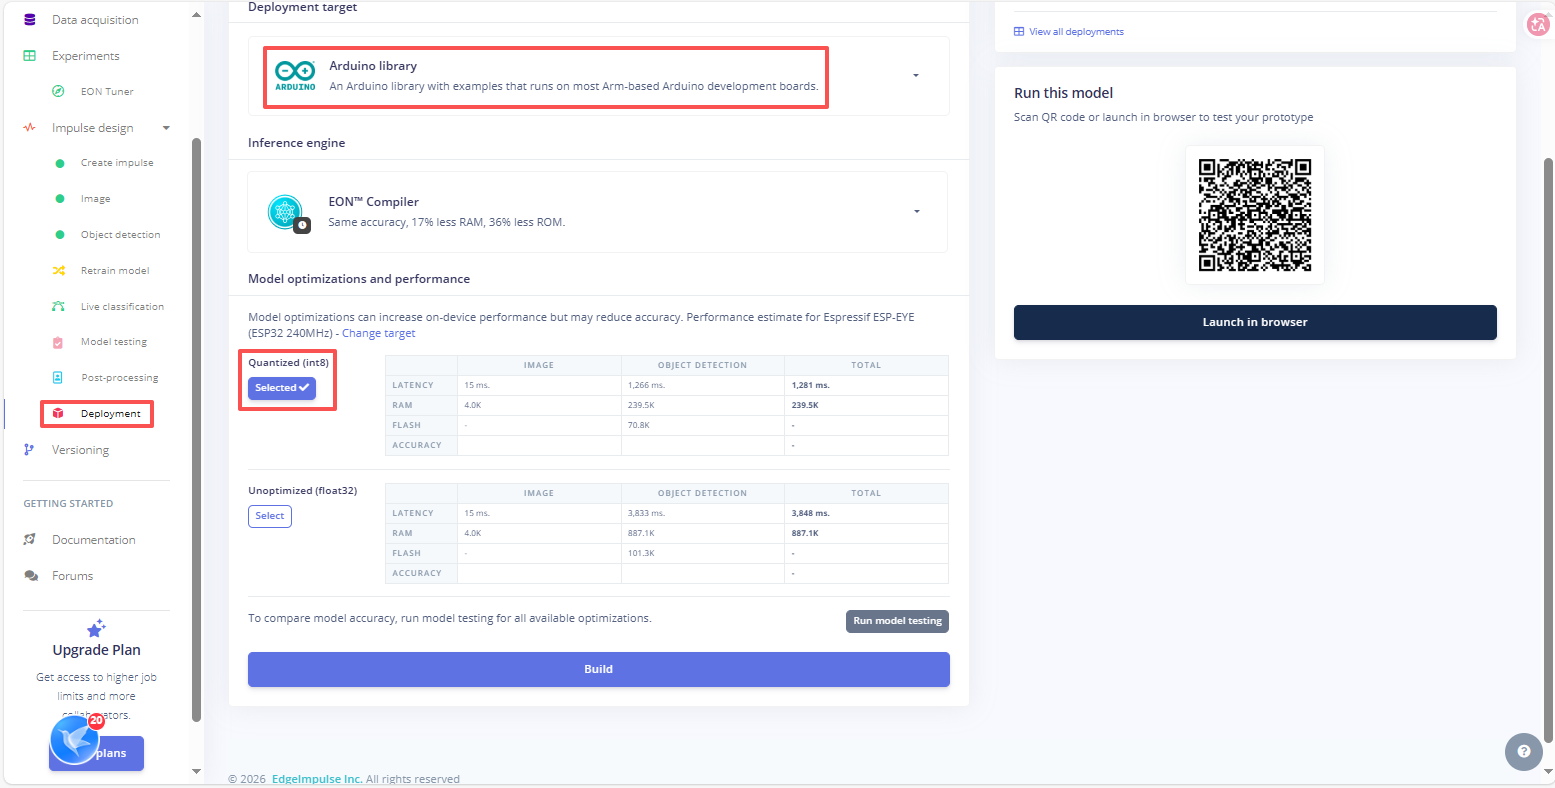Click the Upgrade Plan star icon
Image resolution: width=1555 pixels, height=788 pixels.
point(96,628)
